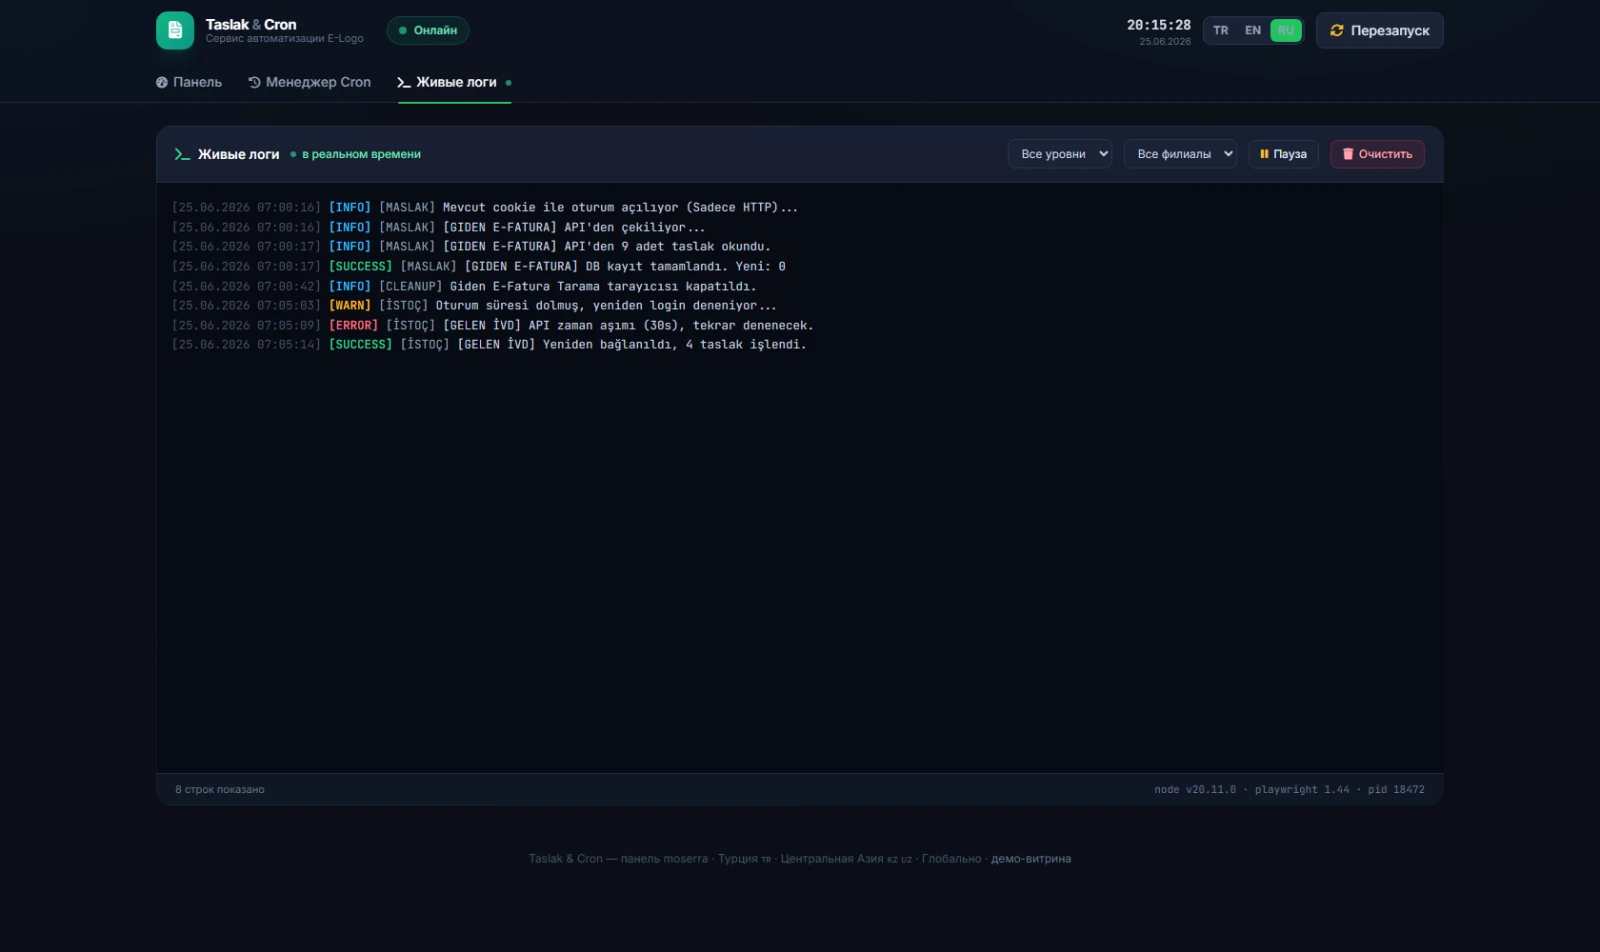This screenshot has height=952, width=1600.
Task: Click the terminal icon beside Живые логи heading
Action: click(182, 154)
